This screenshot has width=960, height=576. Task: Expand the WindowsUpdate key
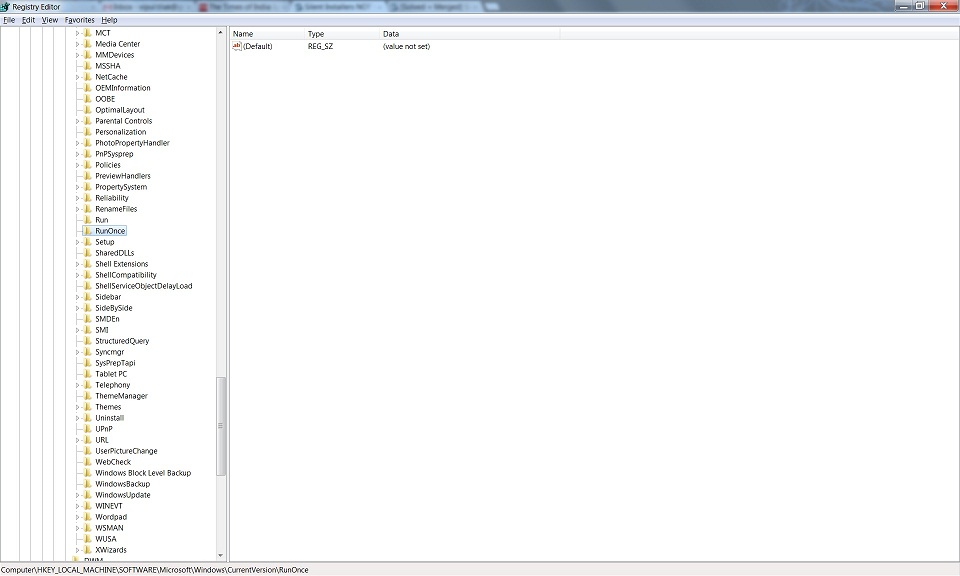click(77, 495)
